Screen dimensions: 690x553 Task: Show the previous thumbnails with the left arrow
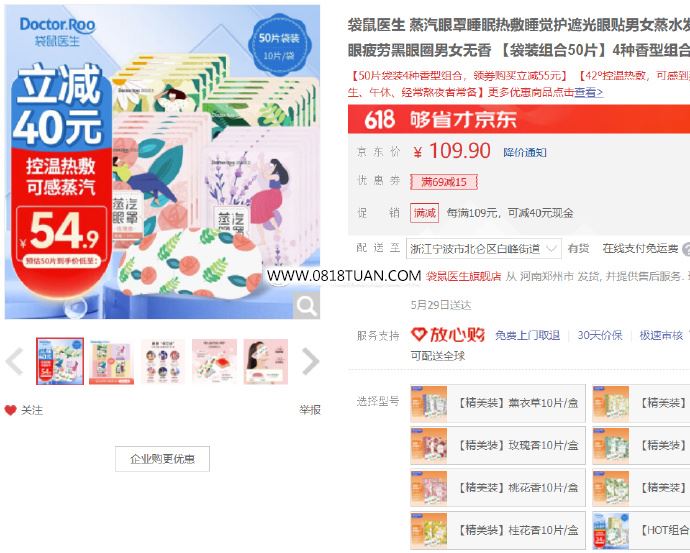point(15,361)
